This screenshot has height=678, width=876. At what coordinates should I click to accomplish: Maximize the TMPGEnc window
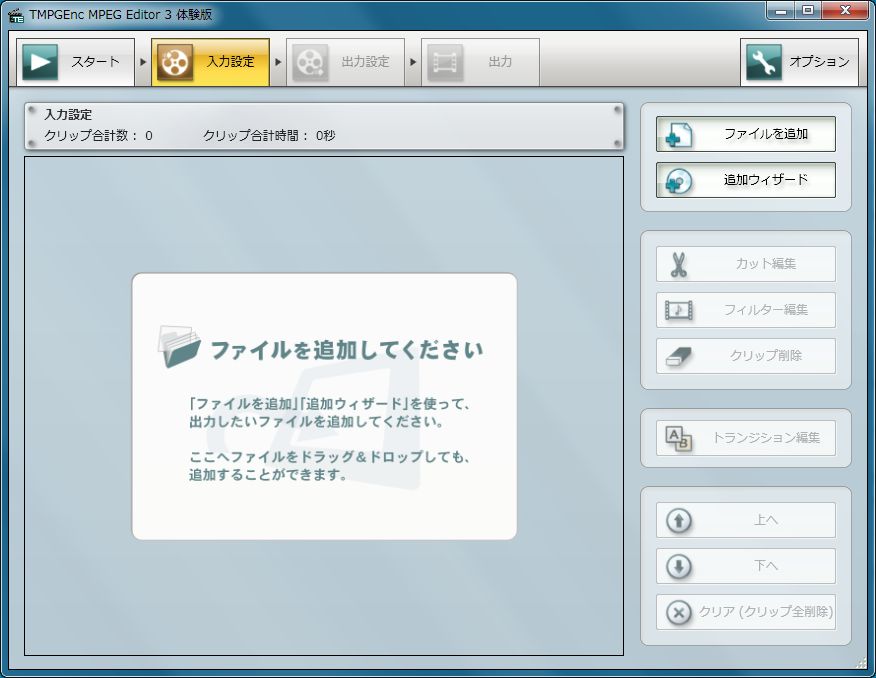pyautogui.click(x=808, y=11)
